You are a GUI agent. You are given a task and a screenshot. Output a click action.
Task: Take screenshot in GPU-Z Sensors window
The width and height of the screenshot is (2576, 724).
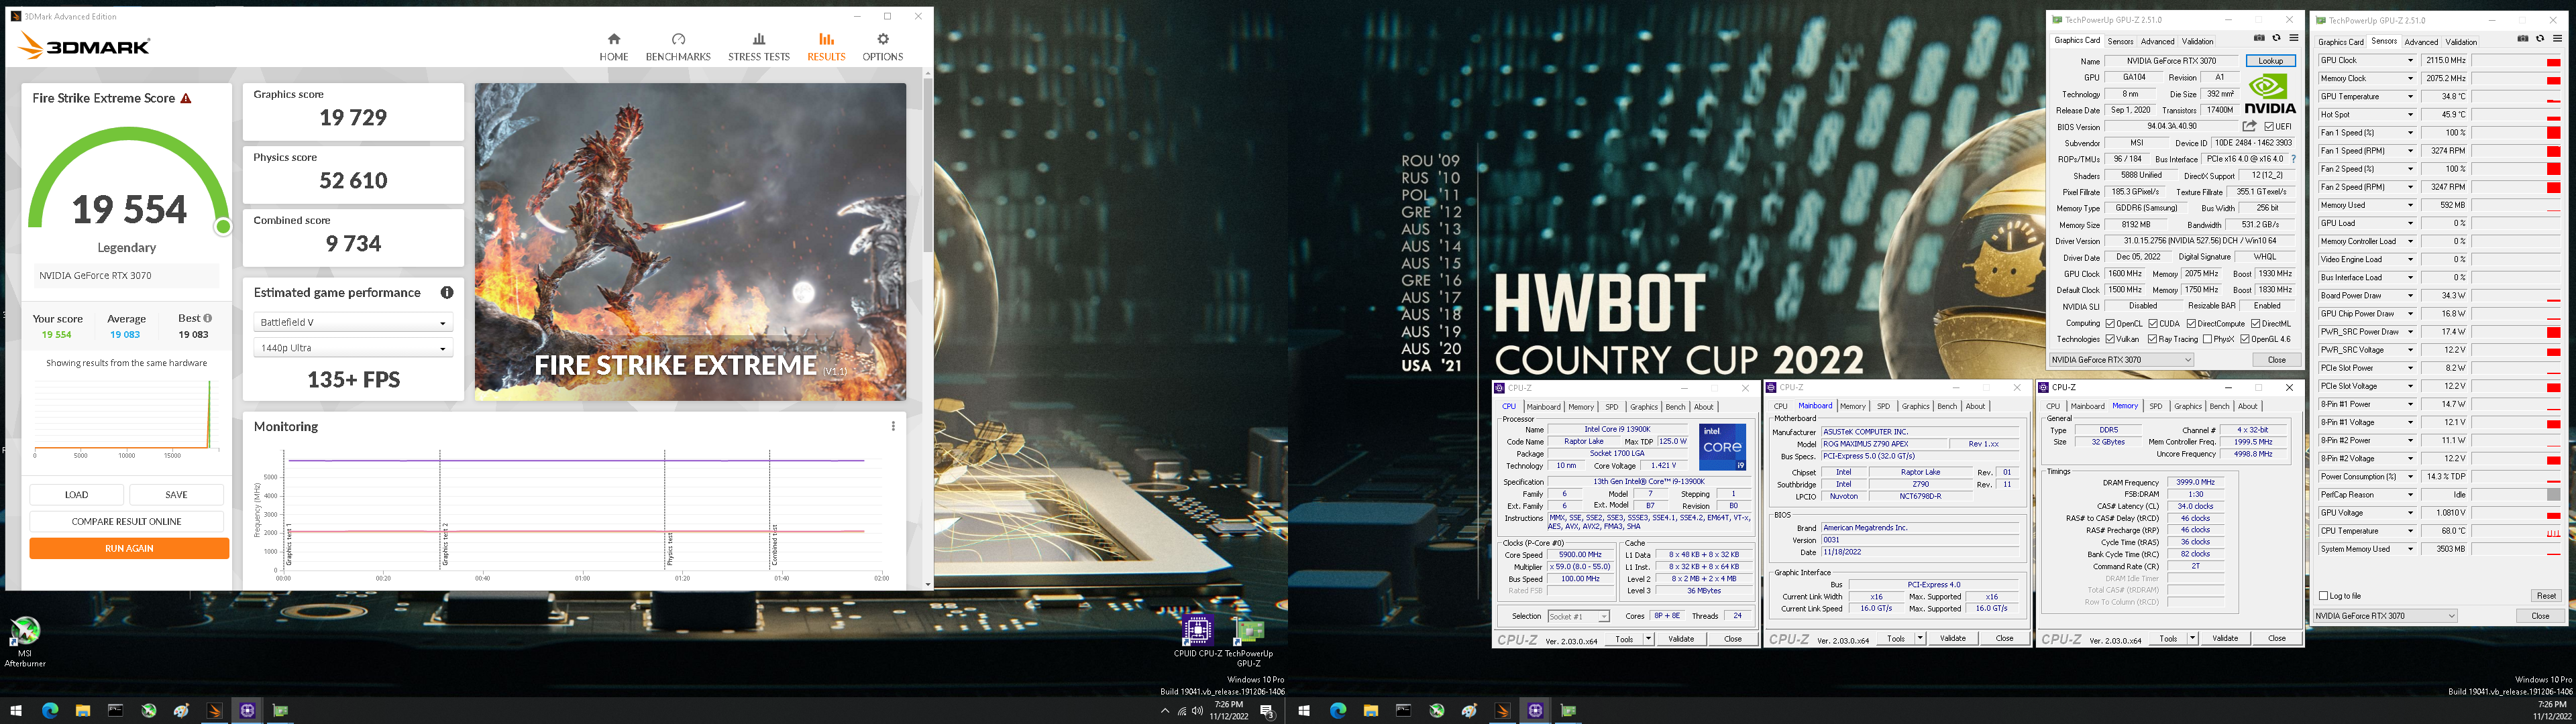pyautogui.click(x=2523, y=39)
